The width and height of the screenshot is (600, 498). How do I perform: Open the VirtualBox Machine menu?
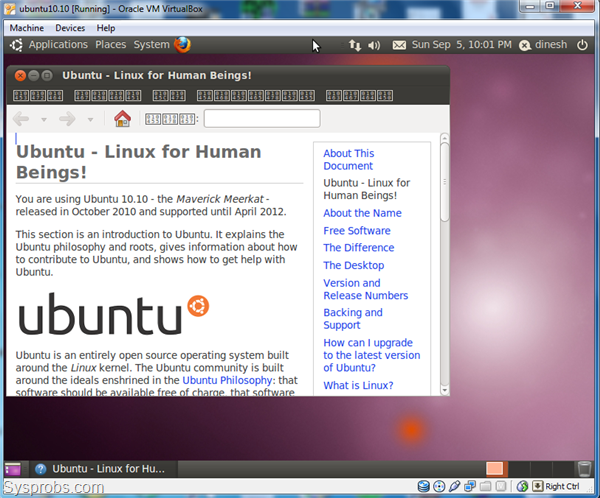tap(26, 28)
